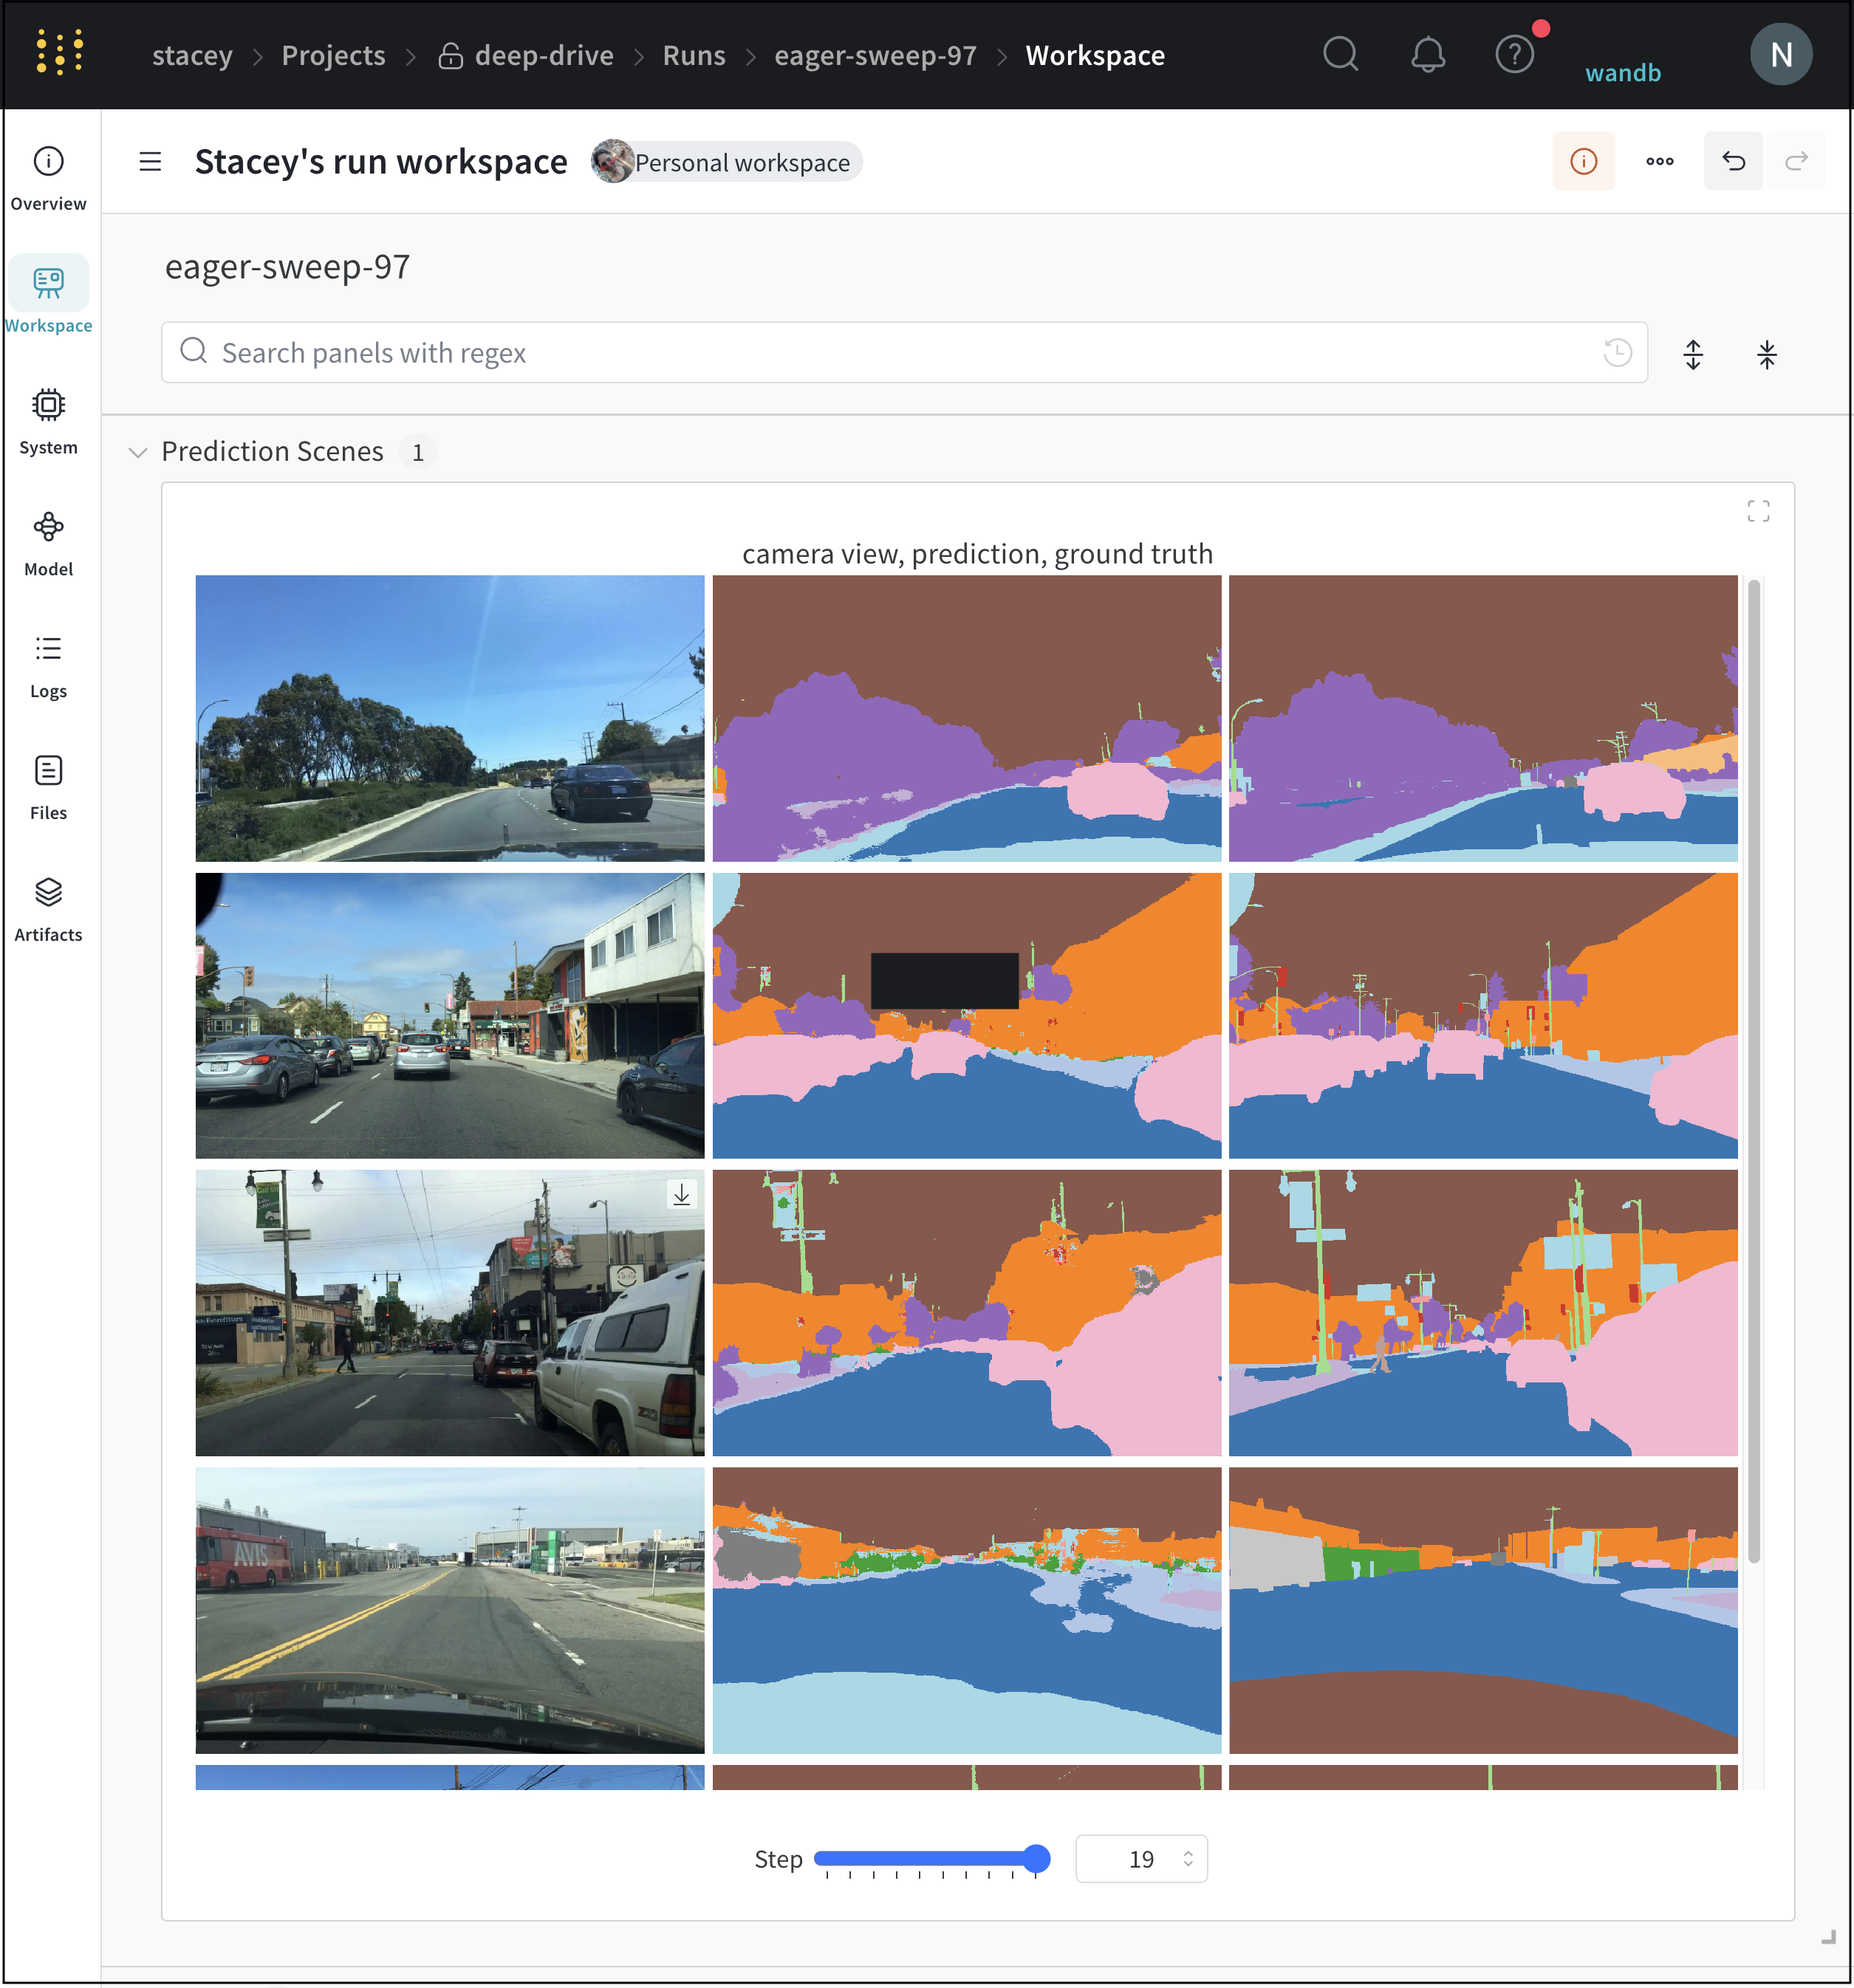Open search in the top navigation
This screenshot has width=1854, height=1988.
tap(1341, 55)
